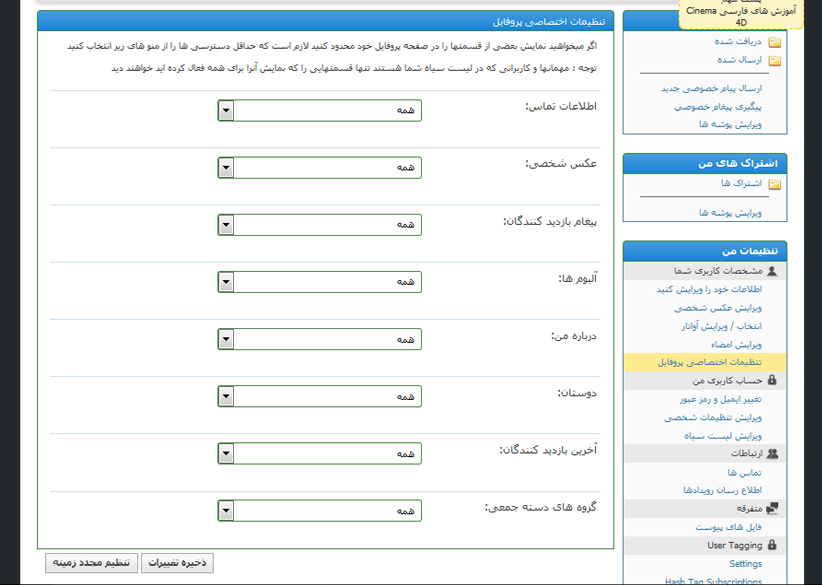Click the User Tagging section heading
822x585 pixels.
705,545
